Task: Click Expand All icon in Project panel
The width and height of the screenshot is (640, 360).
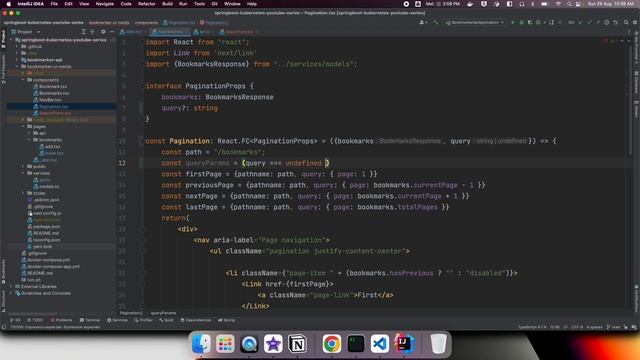Action: click(84, 32)
